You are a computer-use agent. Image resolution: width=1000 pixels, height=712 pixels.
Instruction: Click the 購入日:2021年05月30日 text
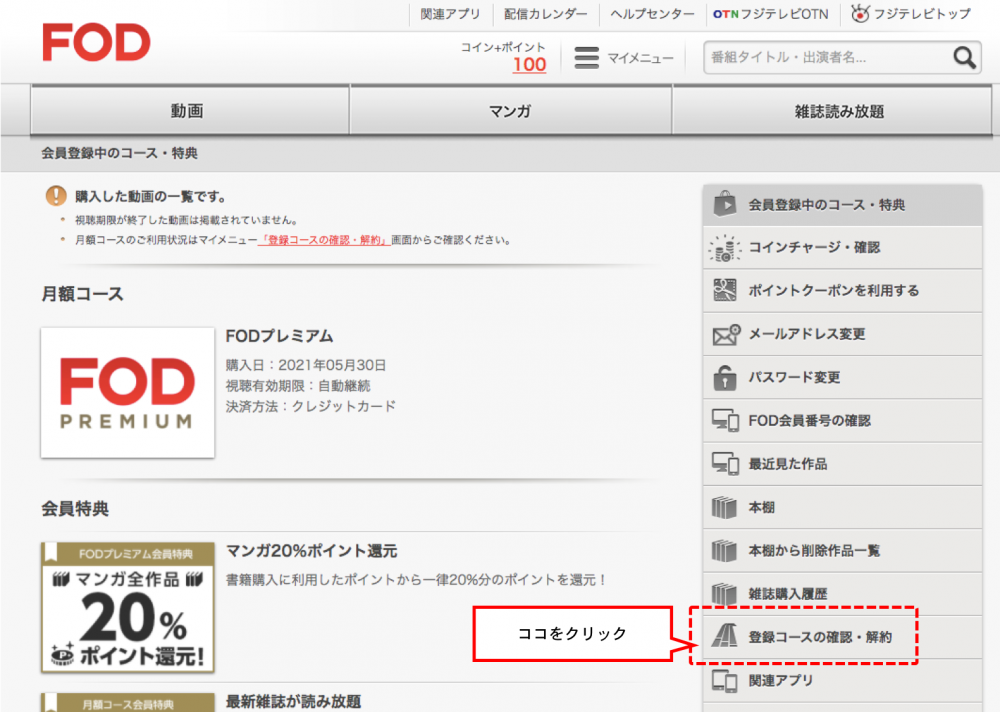coord(305,365)
